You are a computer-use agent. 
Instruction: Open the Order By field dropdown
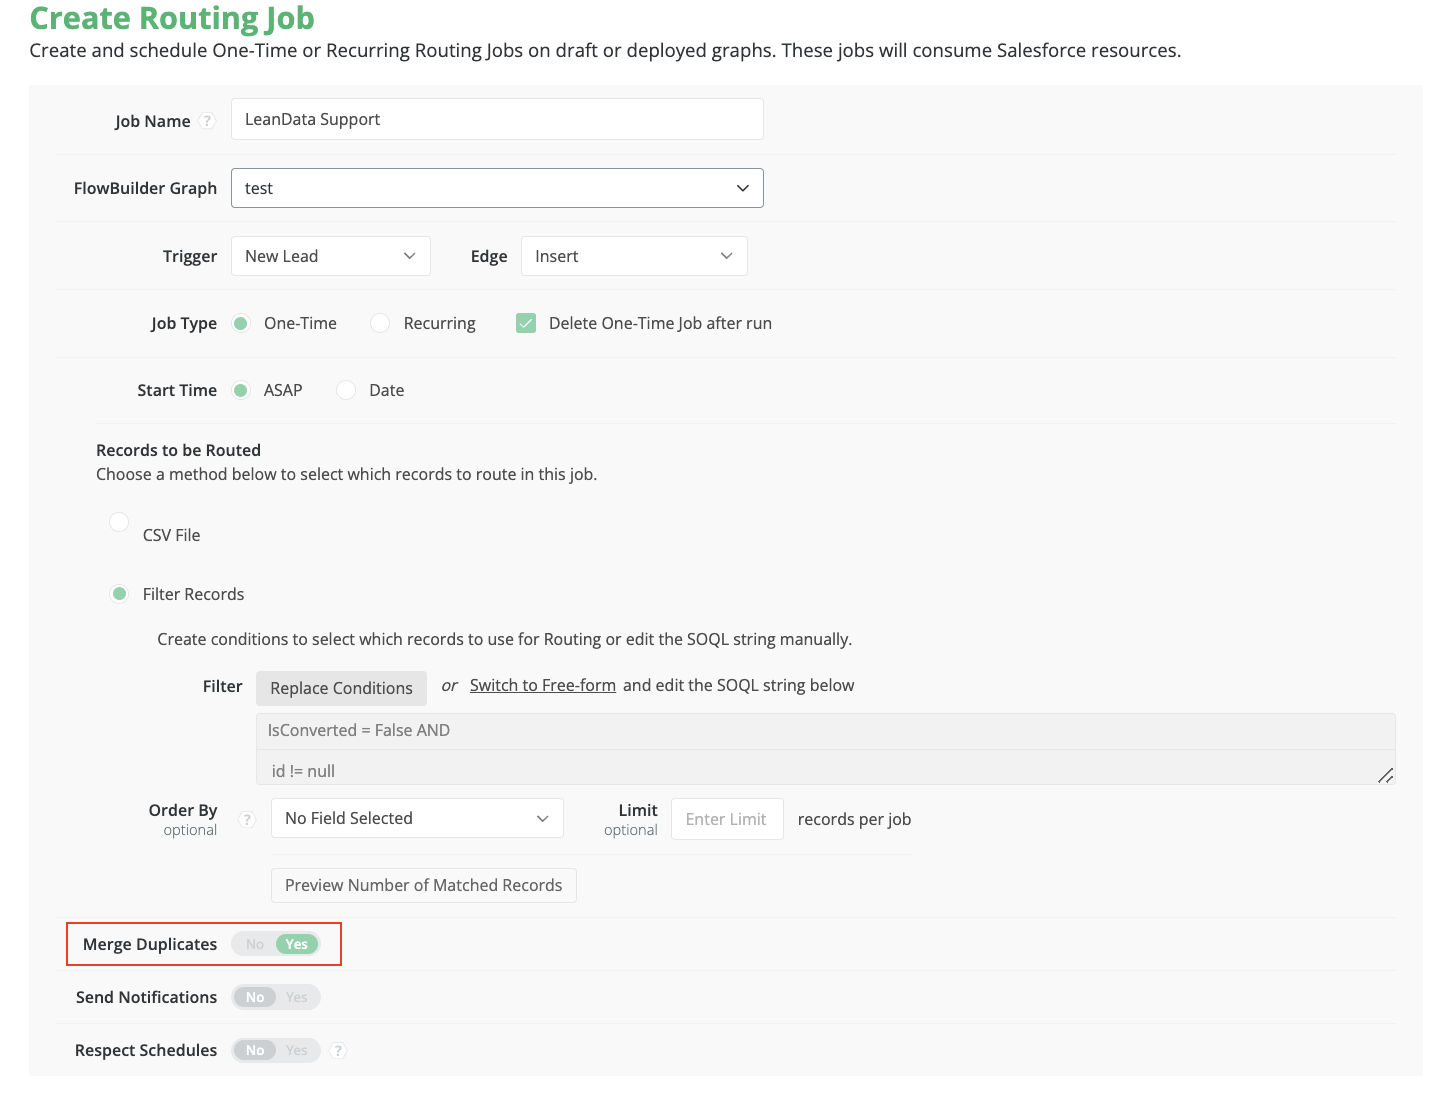tap(417, 818)
